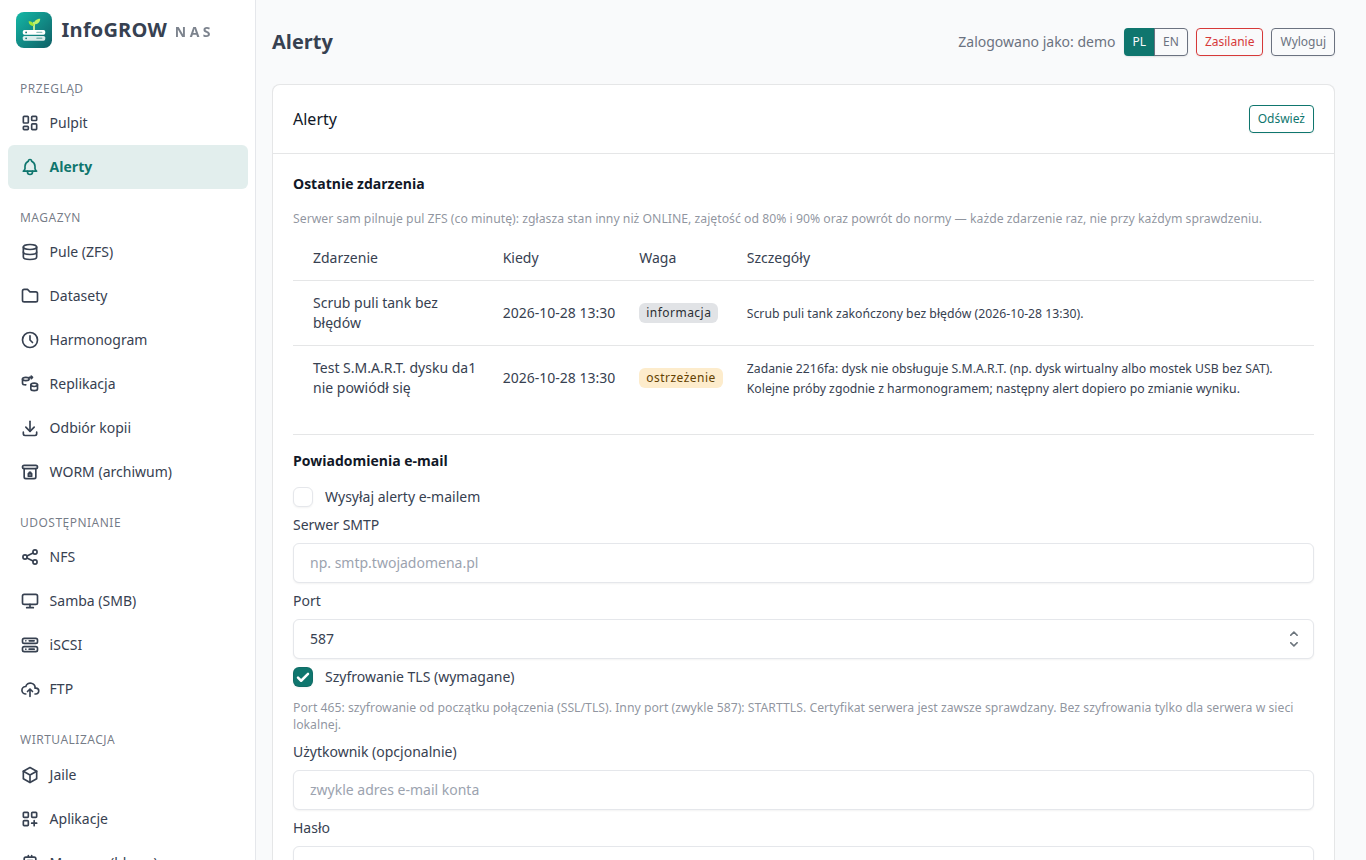Open the Pulpit dashboard icon
Image resolution: width=1366 pixels, height=860 pixels.
pyautogui.click(x=30, y=123)
